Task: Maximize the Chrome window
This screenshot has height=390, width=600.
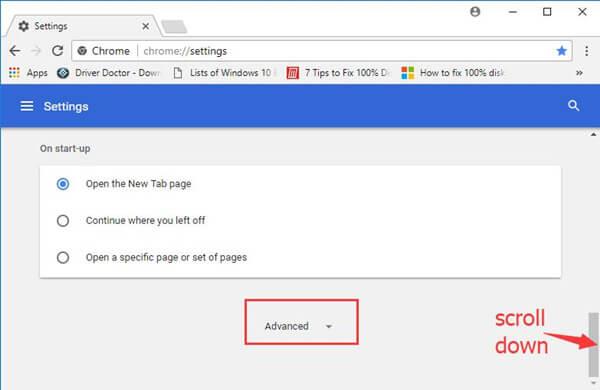Action: (547, 12)
